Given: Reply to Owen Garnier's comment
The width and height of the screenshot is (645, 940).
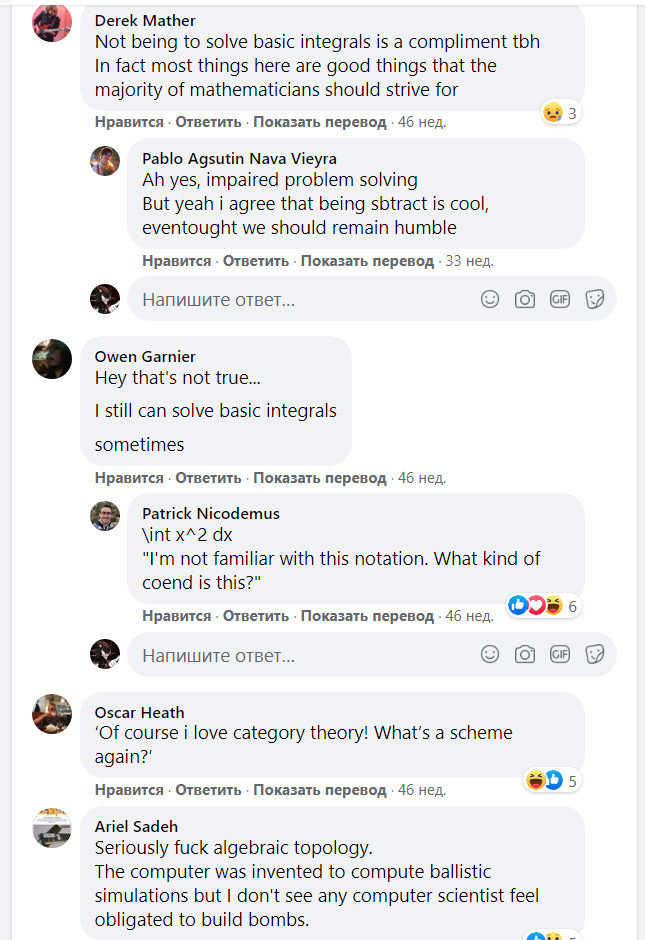Looking at the screenshot, I should [x=209, y=478].
